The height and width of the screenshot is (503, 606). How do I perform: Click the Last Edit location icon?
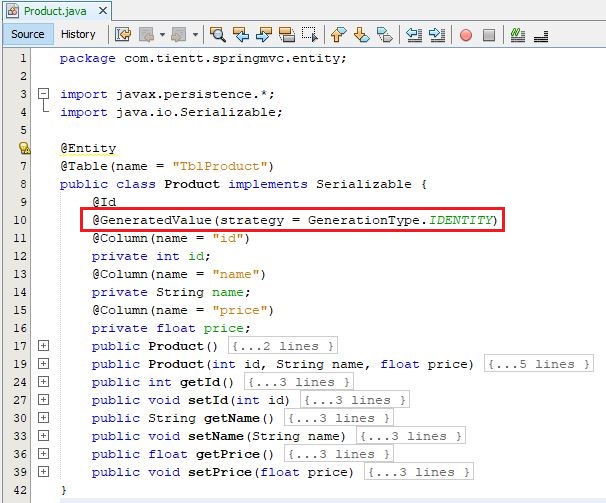pos(123,34)
